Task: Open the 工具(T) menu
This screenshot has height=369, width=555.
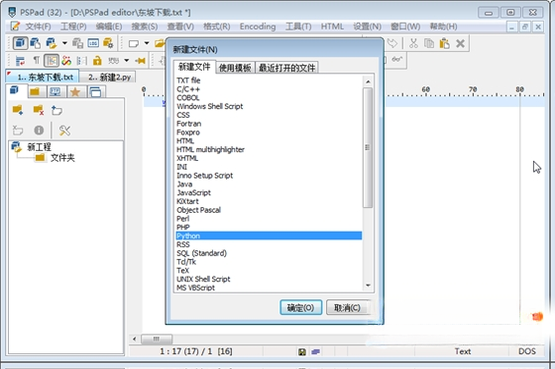Action: click(x=298, y=27)
